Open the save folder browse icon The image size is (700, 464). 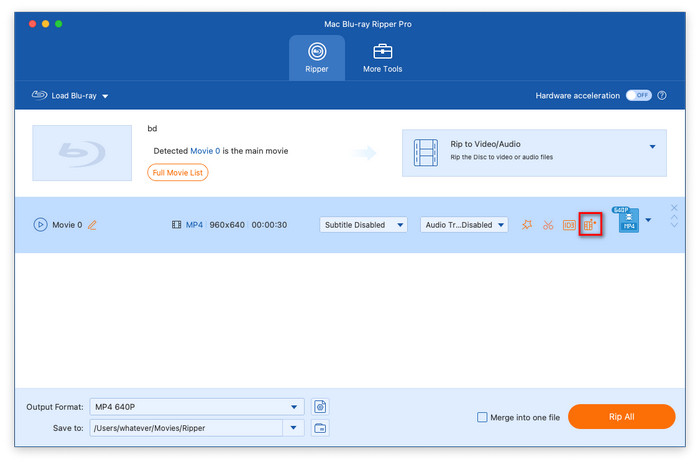(321, 428)
